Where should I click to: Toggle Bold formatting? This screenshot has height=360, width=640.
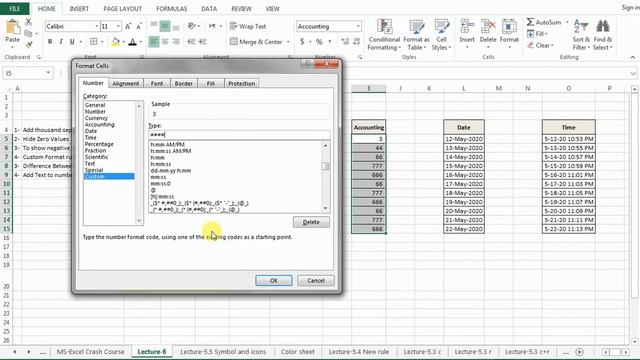pyautogui.click(x=50, y=42)
